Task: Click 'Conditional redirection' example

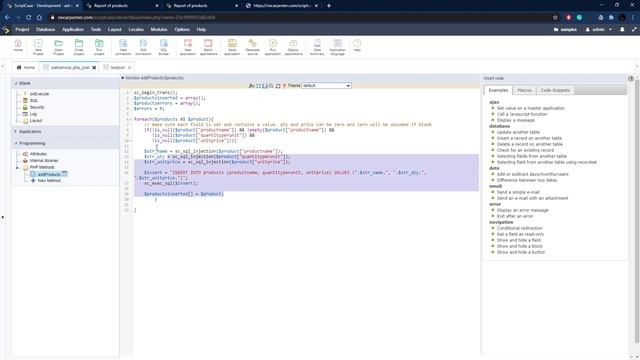Action: pyautogui.click(x=520, y=228)
